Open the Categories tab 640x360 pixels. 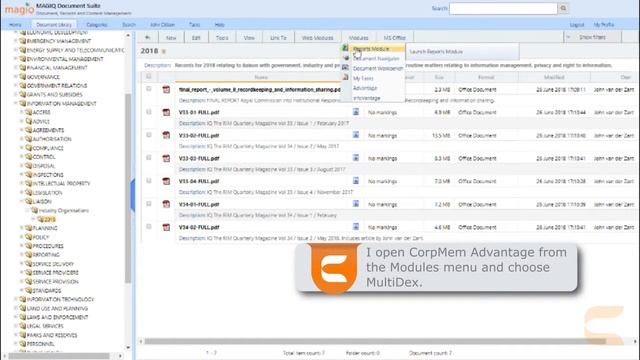[x=97, y=24]
